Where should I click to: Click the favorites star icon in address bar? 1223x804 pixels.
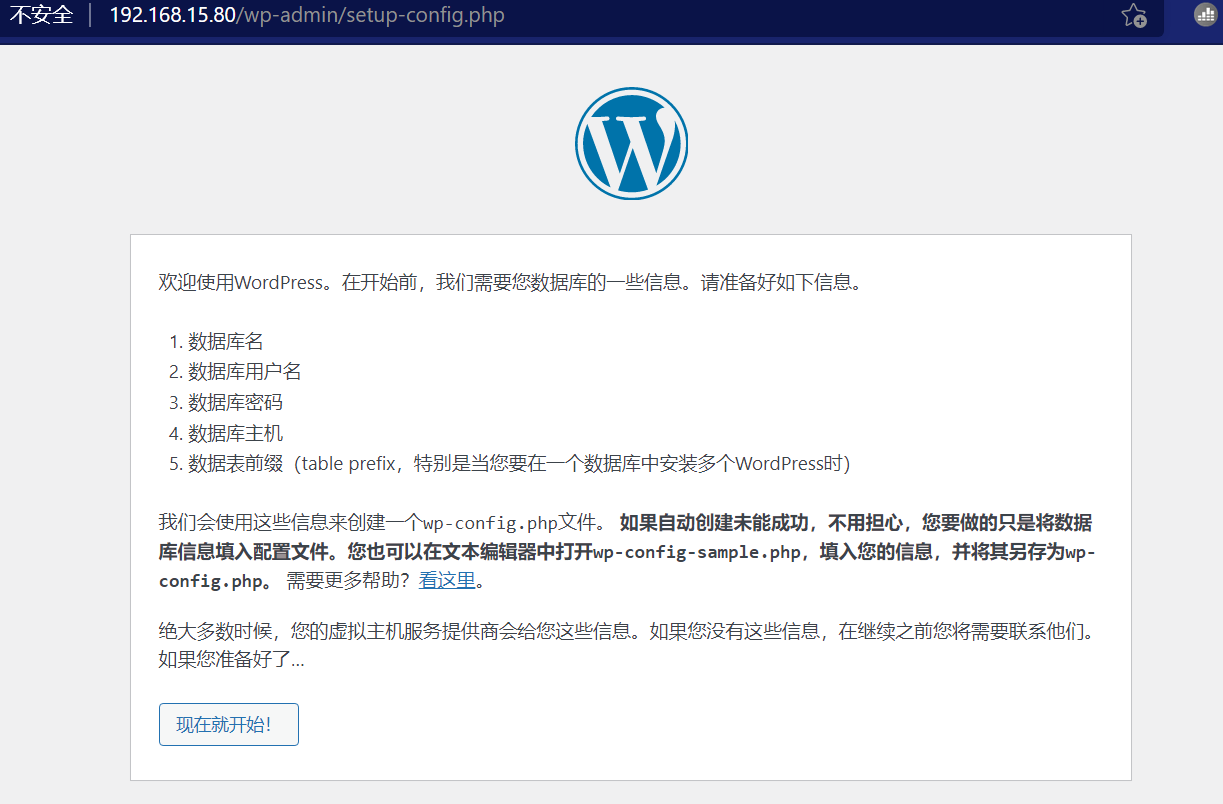(1134, 16)
